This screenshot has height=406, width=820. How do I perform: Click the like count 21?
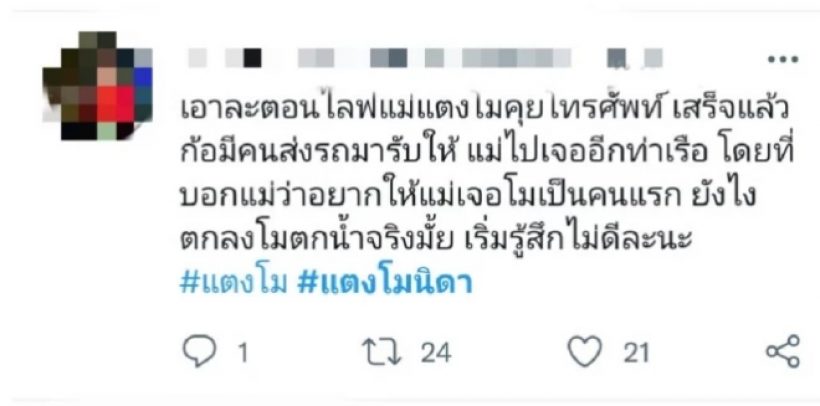point(636,353)
